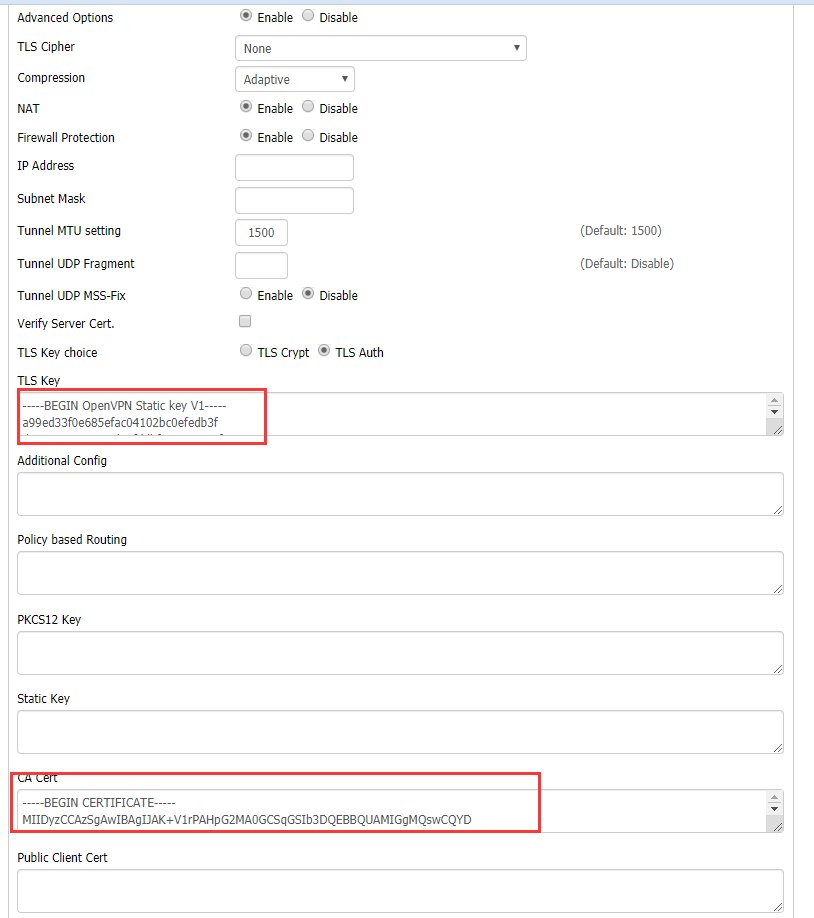The width and height of the screenshot is (814, 918).
Task: Open the TLS Cipher dropdown
Action: (x=381, y=48)
